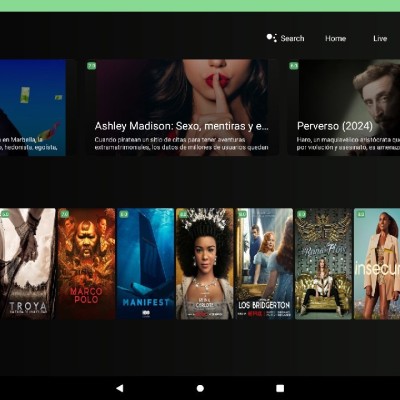Click rating badge on Perverso banner
This screenshot has height=400, width=400.
[x=293, y=66]
